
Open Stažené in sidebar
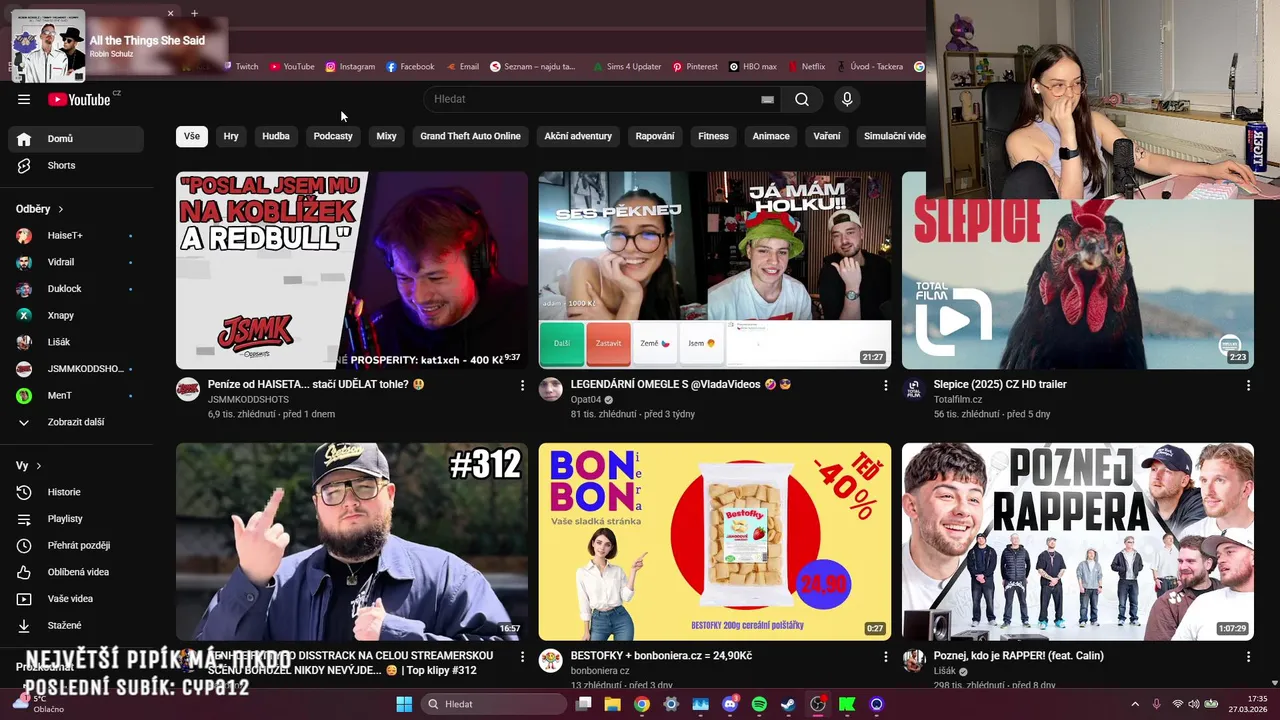76,625
